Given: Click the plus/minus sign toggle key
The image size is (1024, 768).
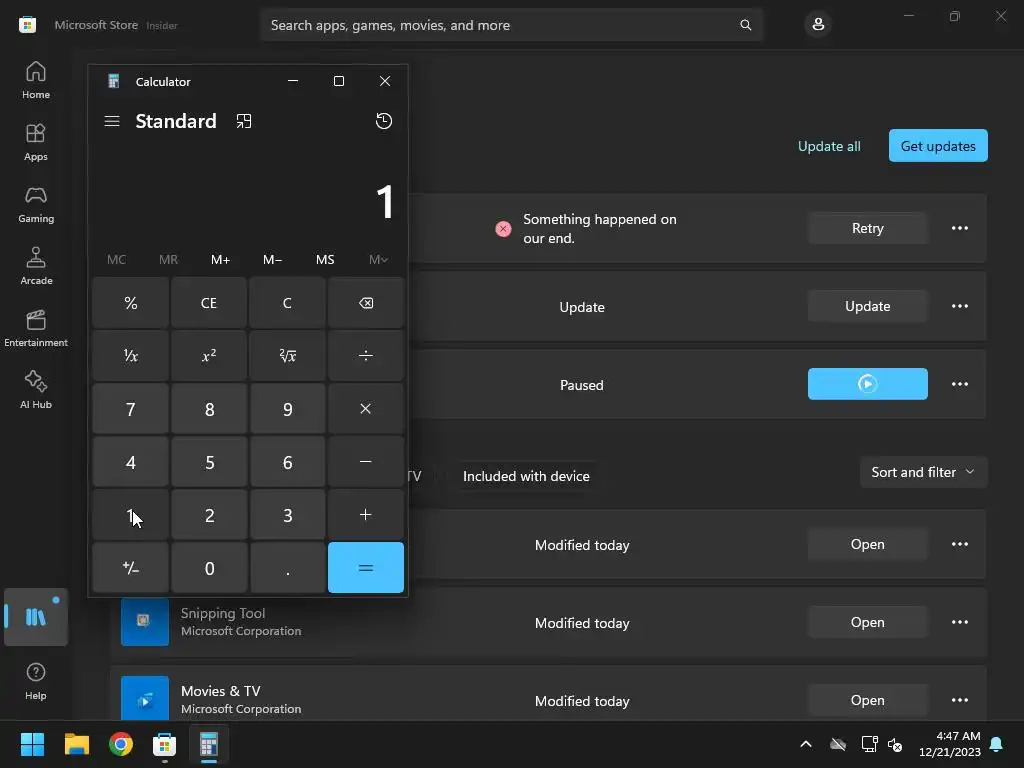Looking at the screenshot, I should pos(131,568).
